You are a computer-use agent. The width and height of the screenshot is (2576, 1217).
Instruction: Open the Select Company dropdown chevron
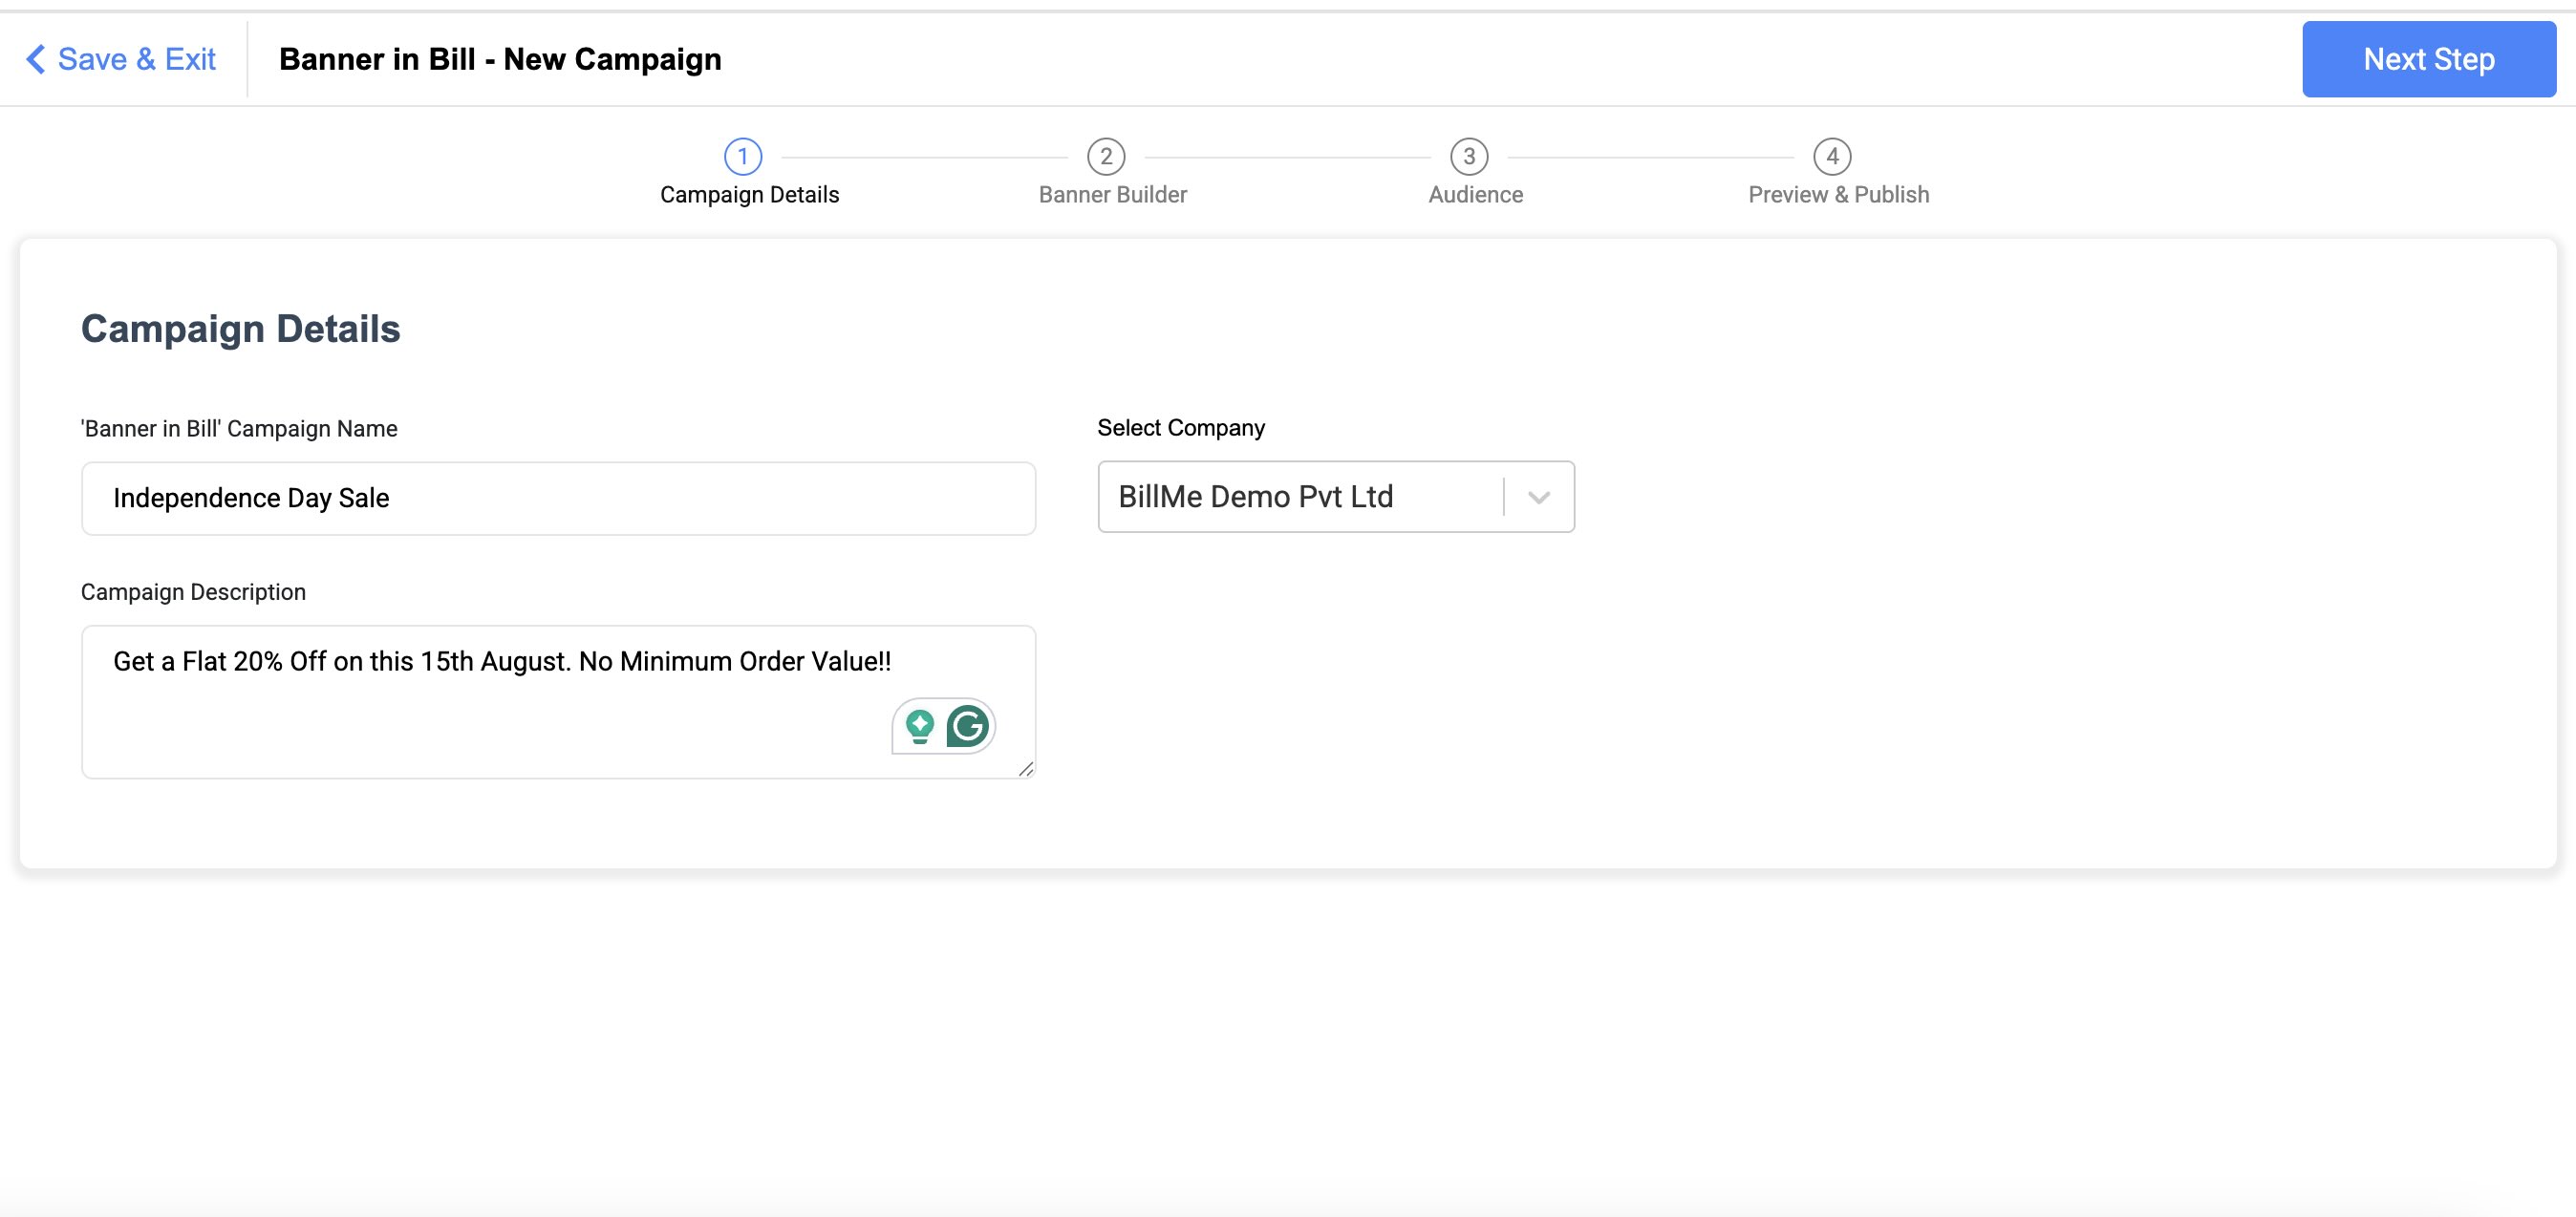tap(1537, 497)
